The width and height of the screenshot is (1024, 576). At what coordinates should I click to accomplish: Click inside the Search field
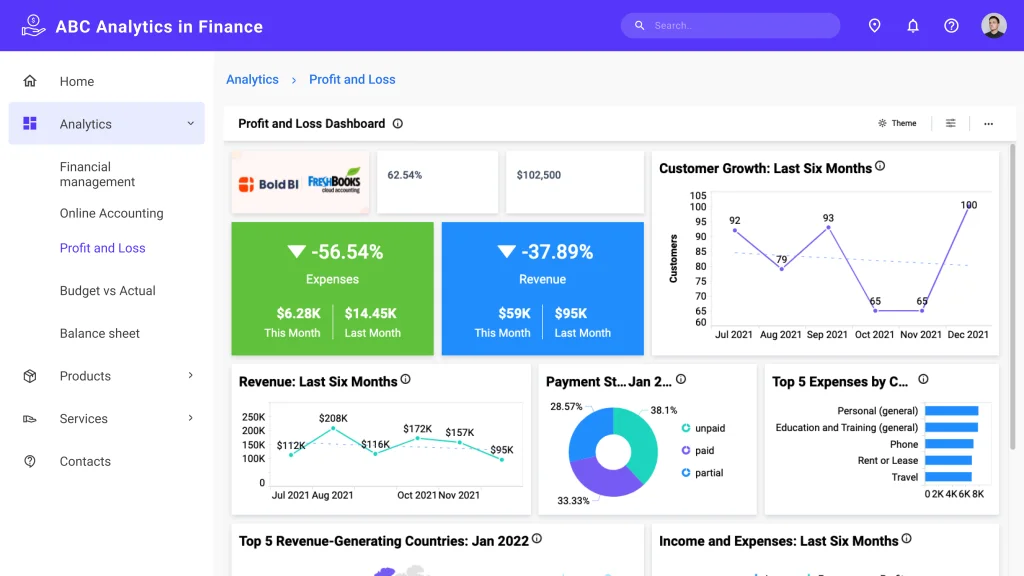730,25
